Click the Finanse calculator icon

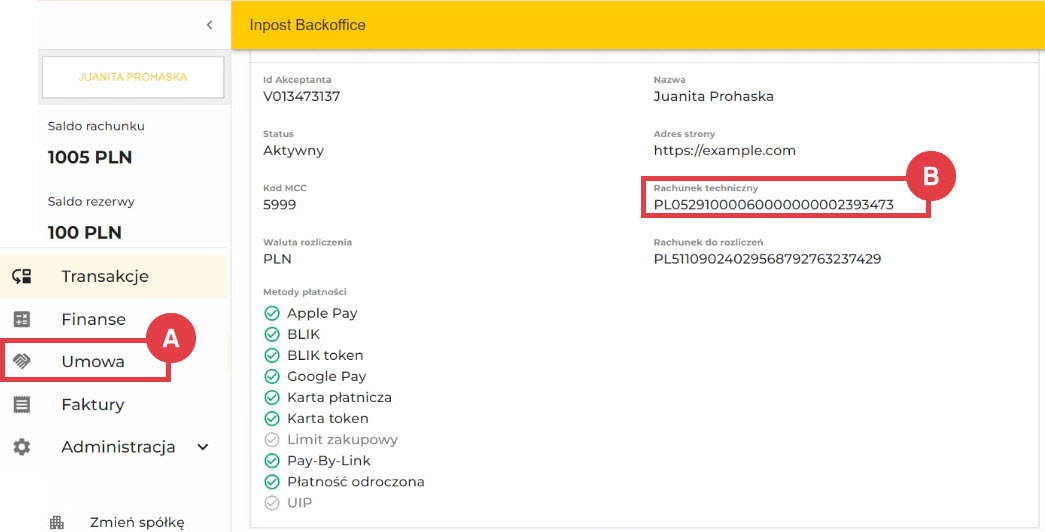22,319
